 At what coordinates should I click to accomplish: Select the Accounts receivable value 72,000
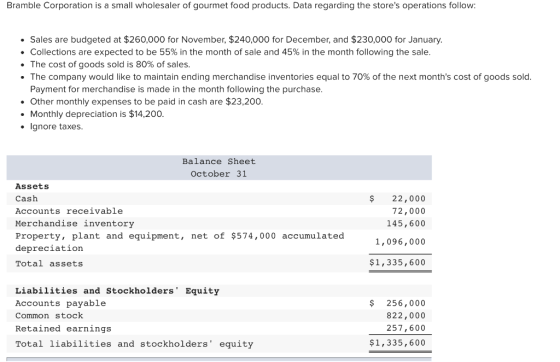409,211
